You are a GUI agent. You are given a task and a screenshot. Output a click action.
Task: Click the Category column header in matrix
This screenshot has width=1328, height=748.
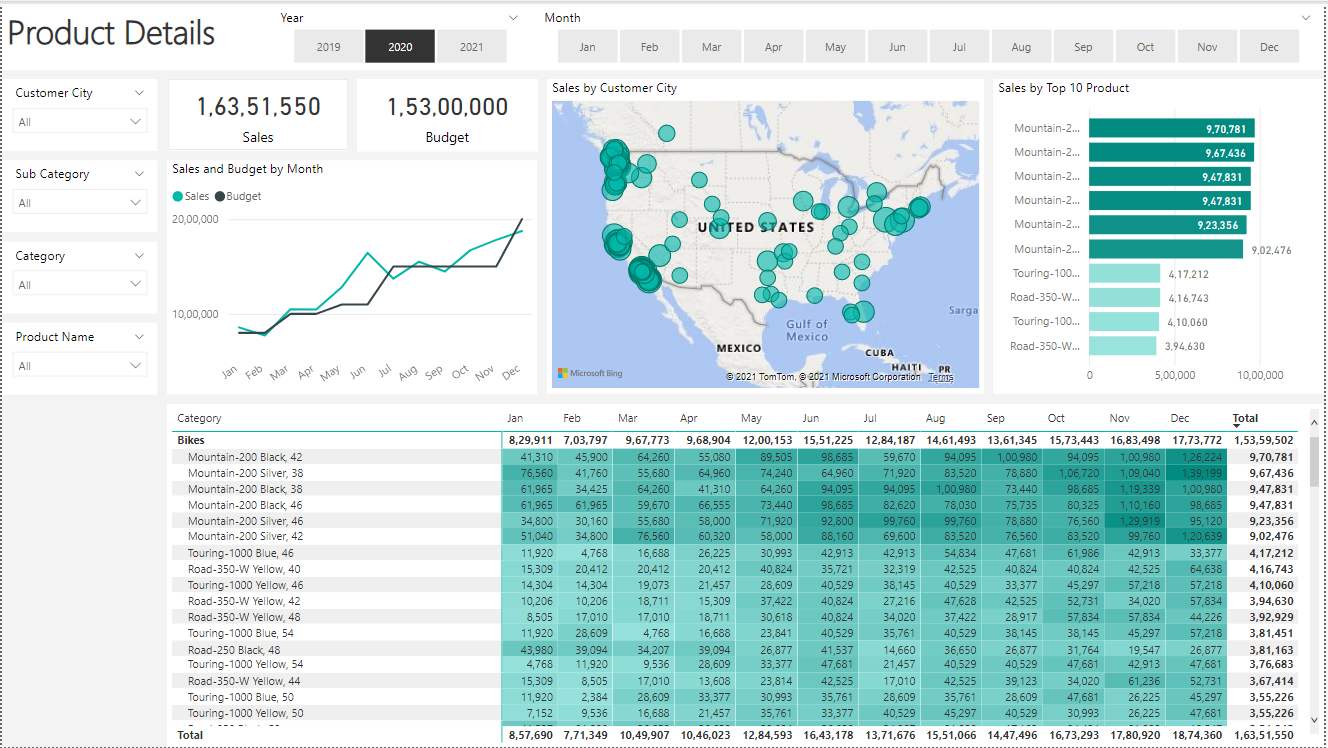pos(200,418)
